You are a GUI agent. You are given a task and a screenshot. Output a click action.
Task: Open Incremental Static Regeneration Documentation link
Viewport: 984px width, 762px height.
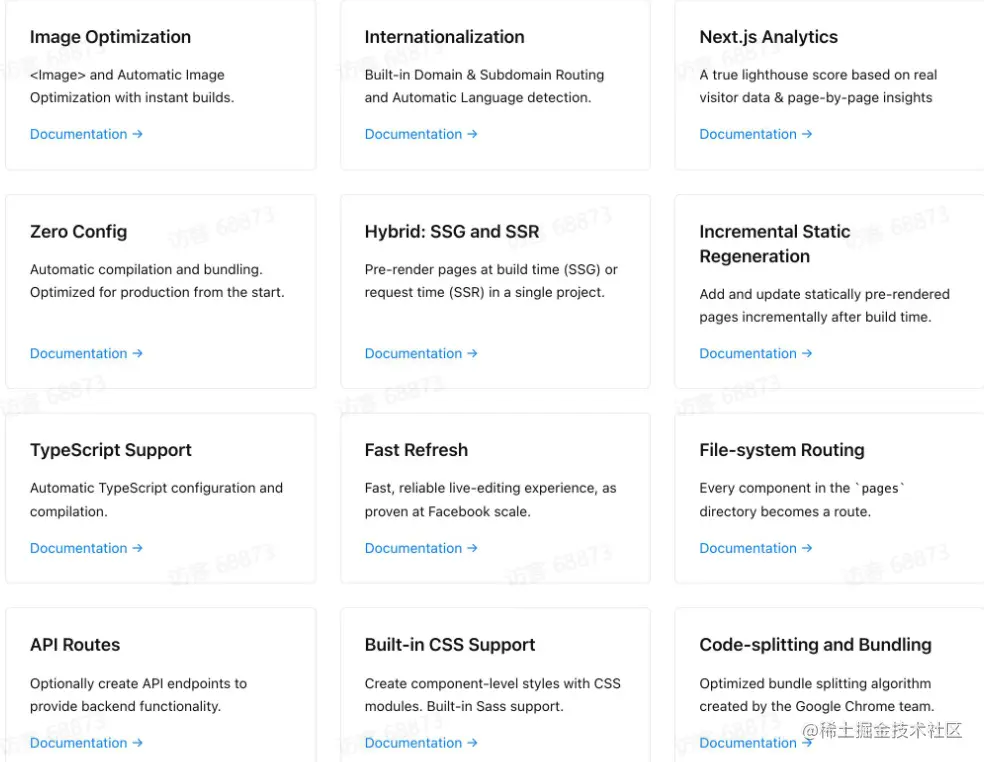pos(755,353)
